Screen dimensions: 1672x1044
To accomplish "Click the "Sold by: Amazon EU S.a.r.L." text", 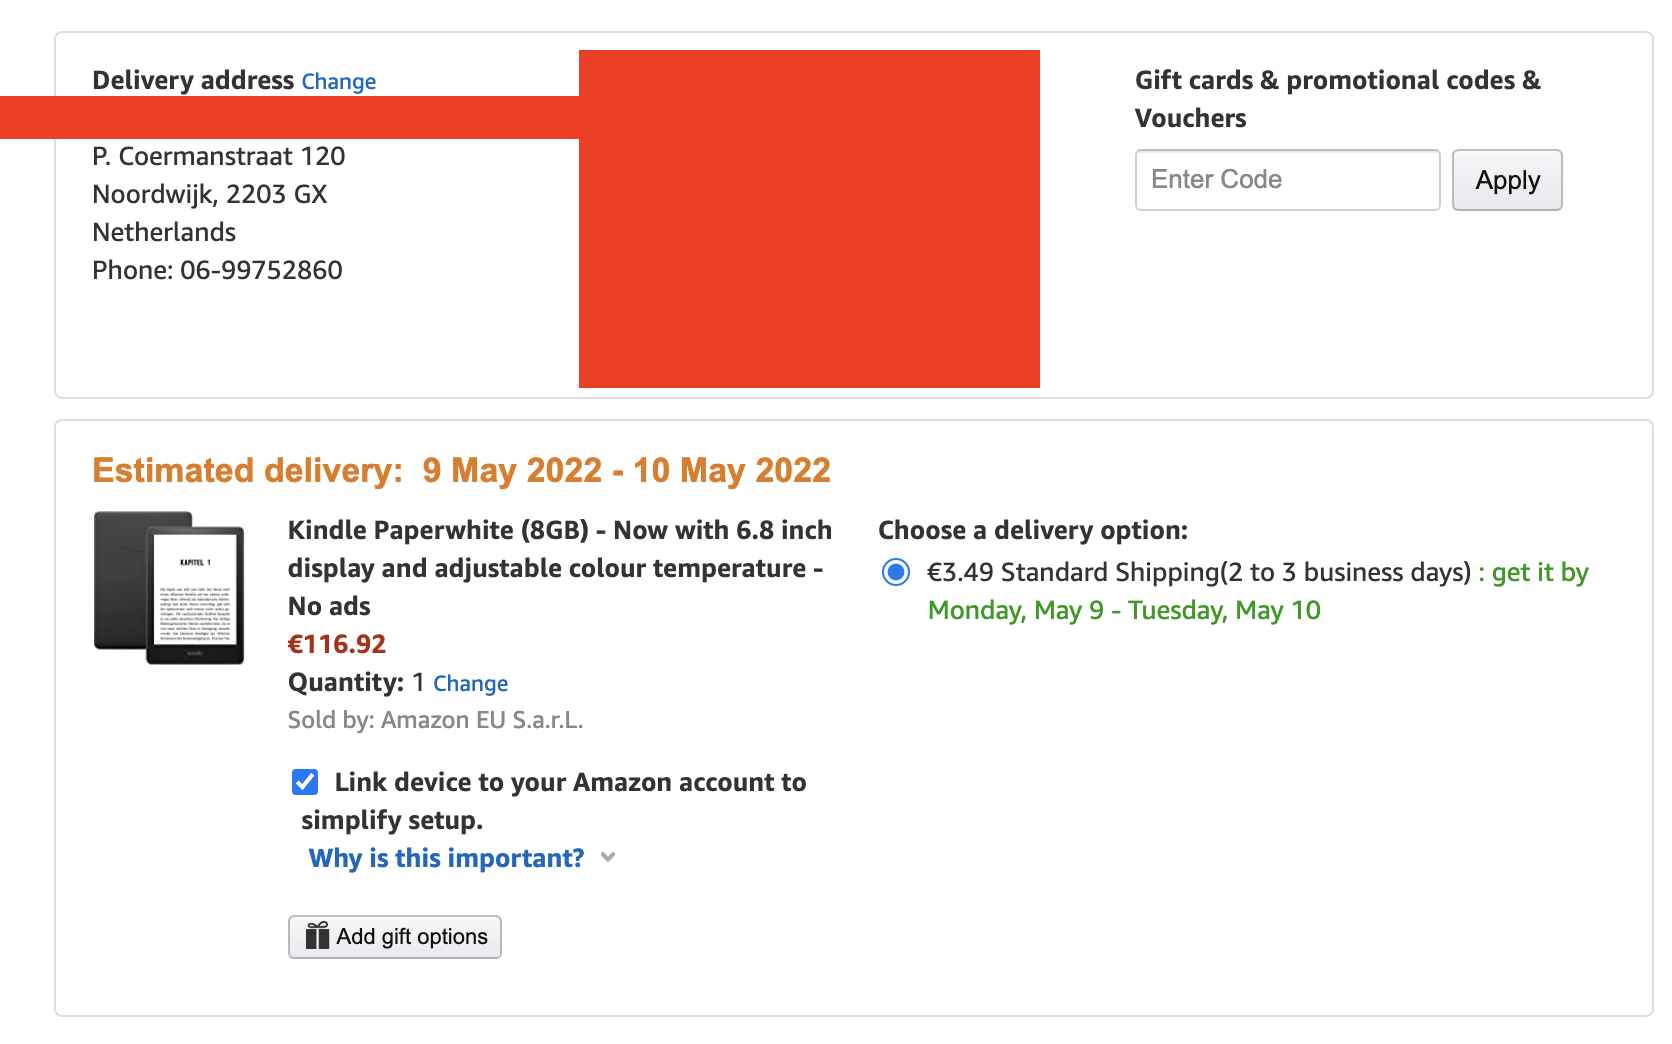I will click(x=435, y=720).
